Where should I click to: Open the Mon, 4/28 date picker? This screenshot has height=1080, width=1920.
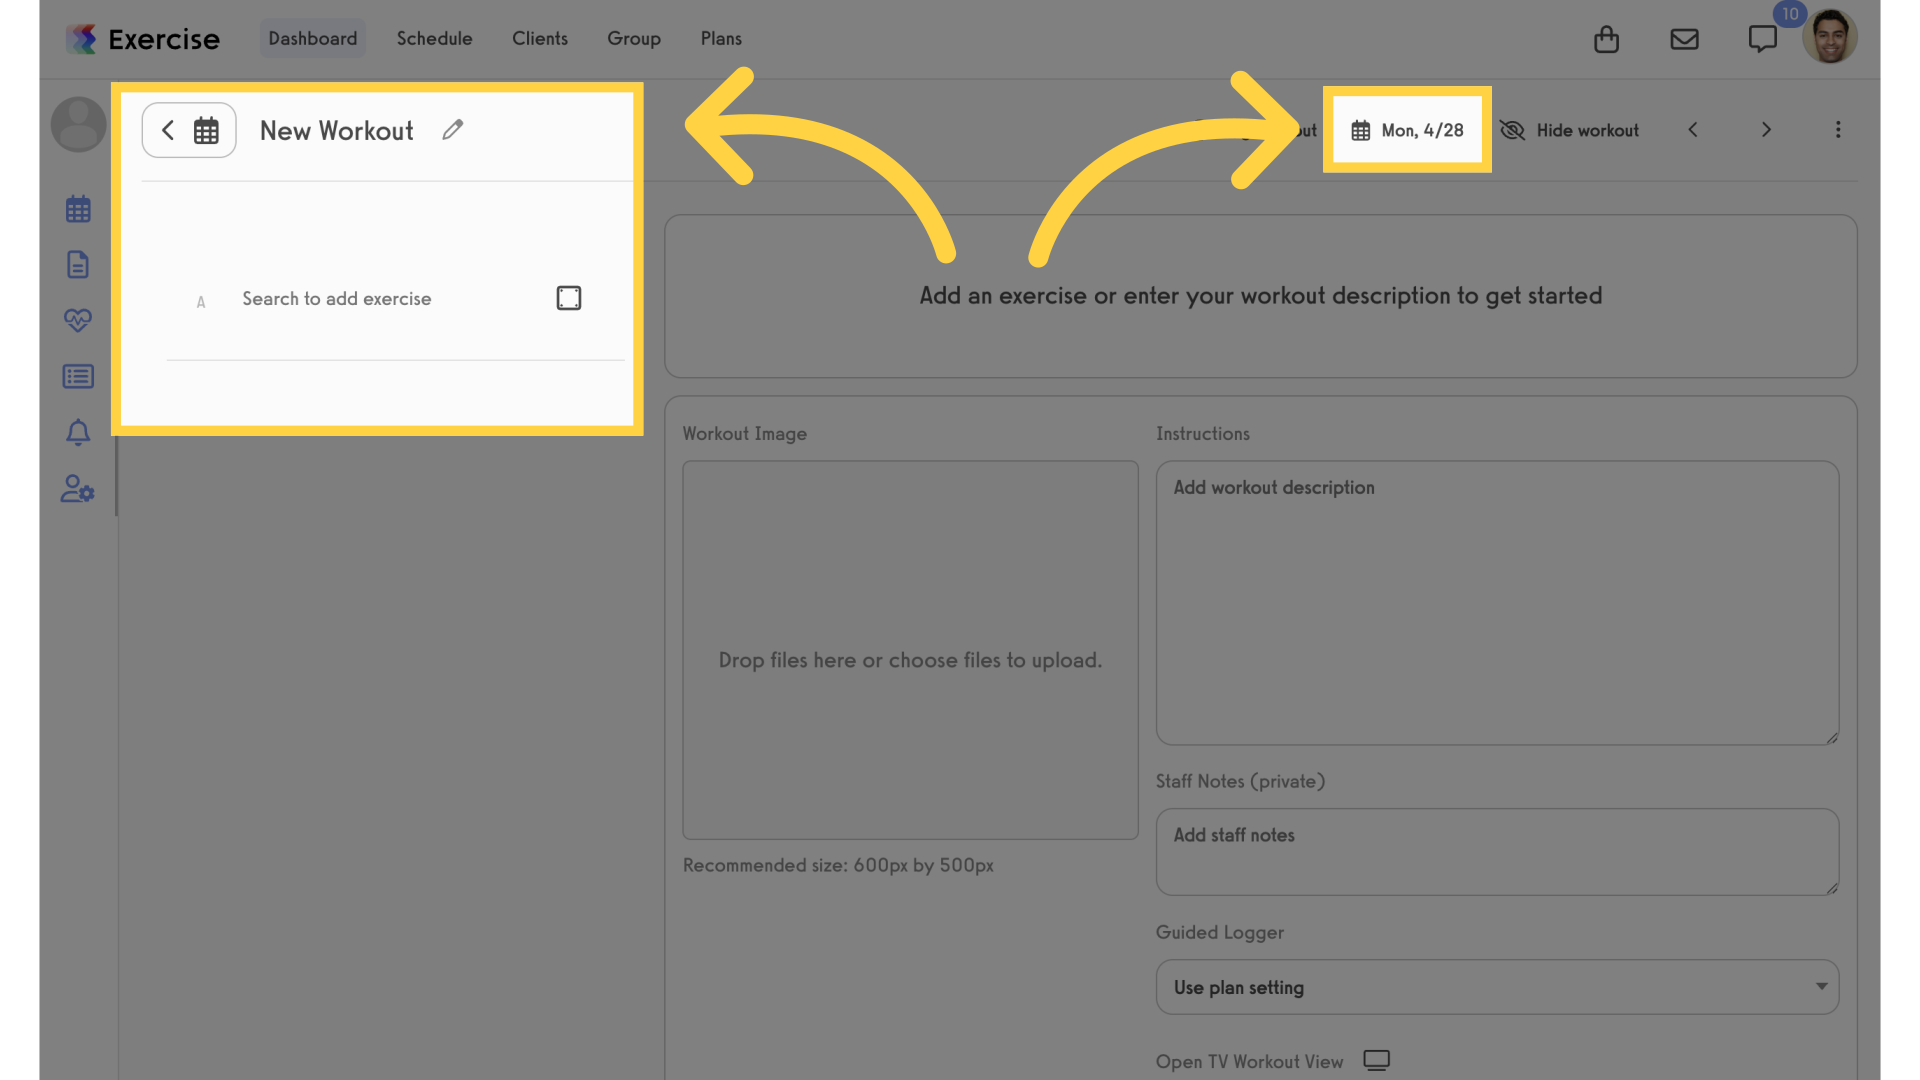click(1407, 130)
